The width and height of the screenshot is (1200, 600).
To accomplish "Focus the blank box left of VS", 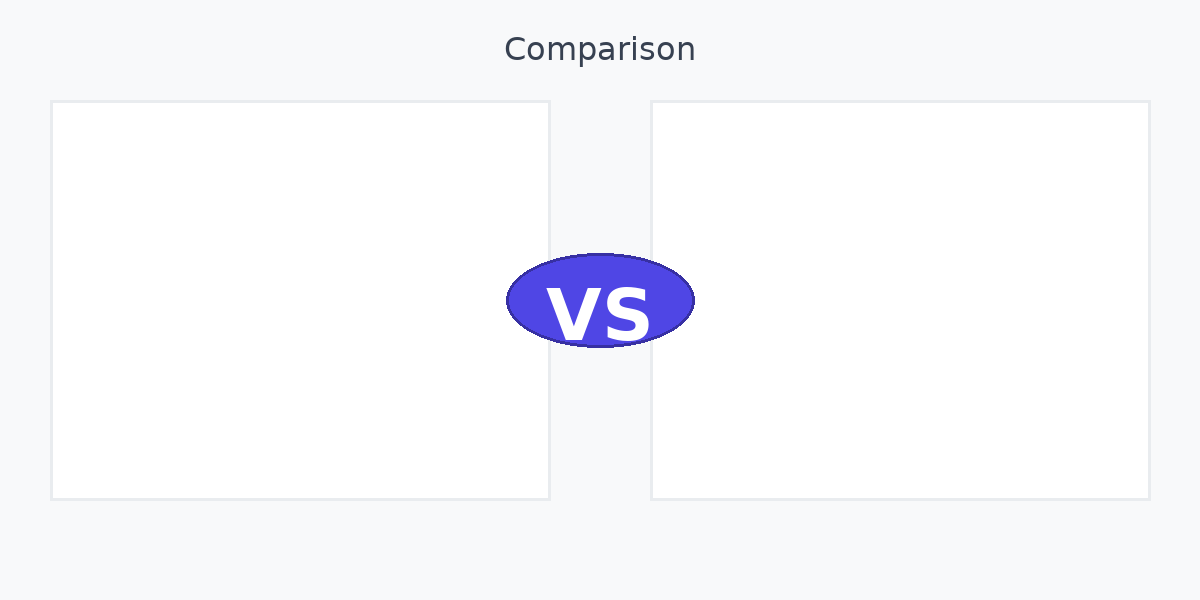I will (280, 300).
